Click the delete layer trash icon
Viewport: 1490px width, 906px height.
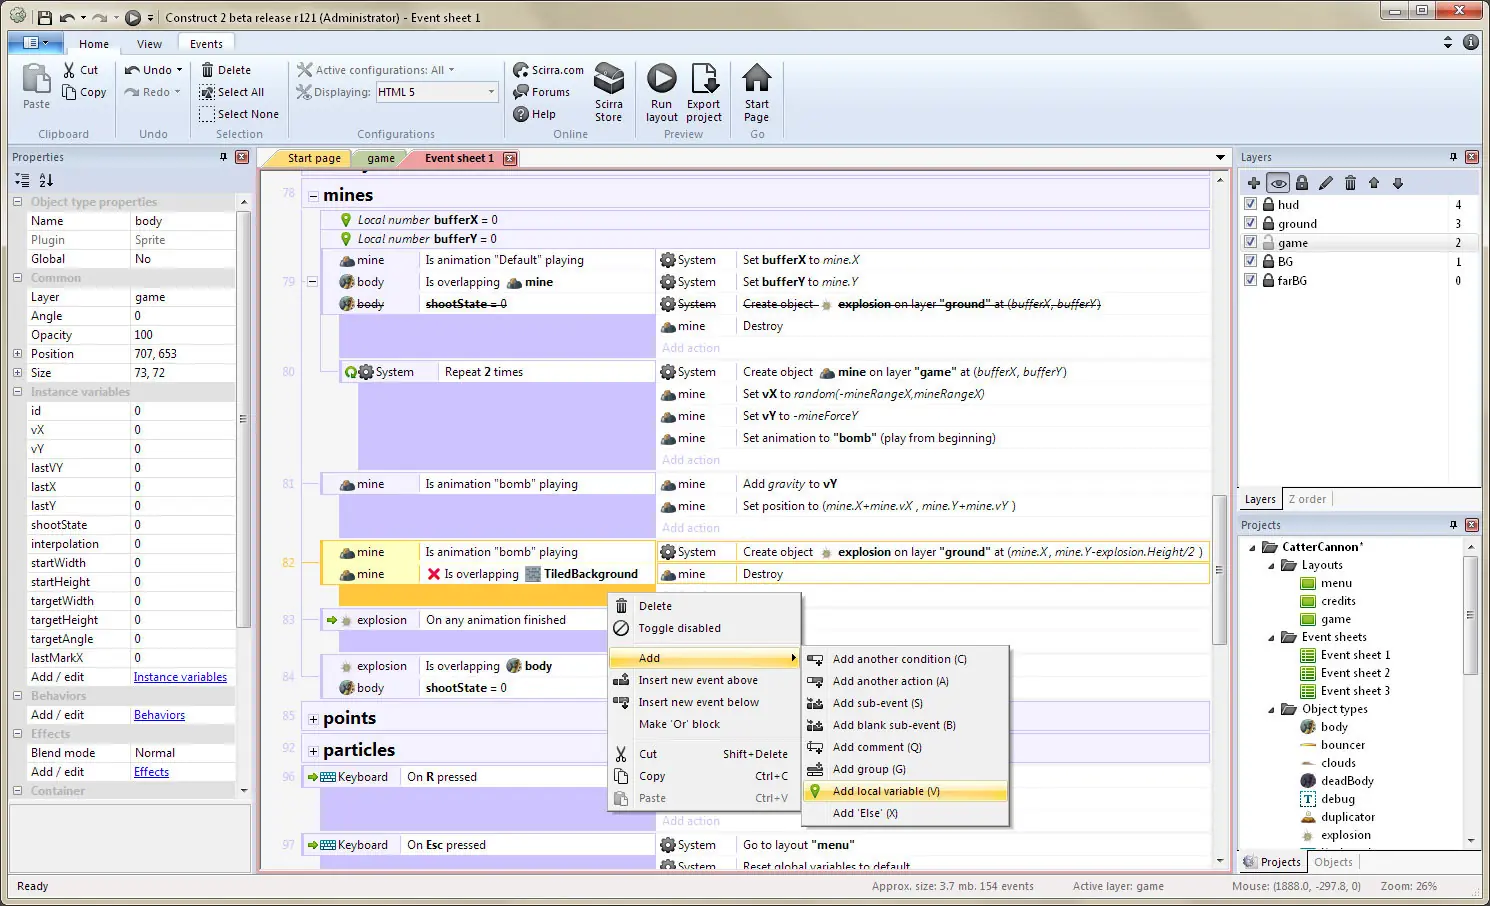tap(1350, 183)
